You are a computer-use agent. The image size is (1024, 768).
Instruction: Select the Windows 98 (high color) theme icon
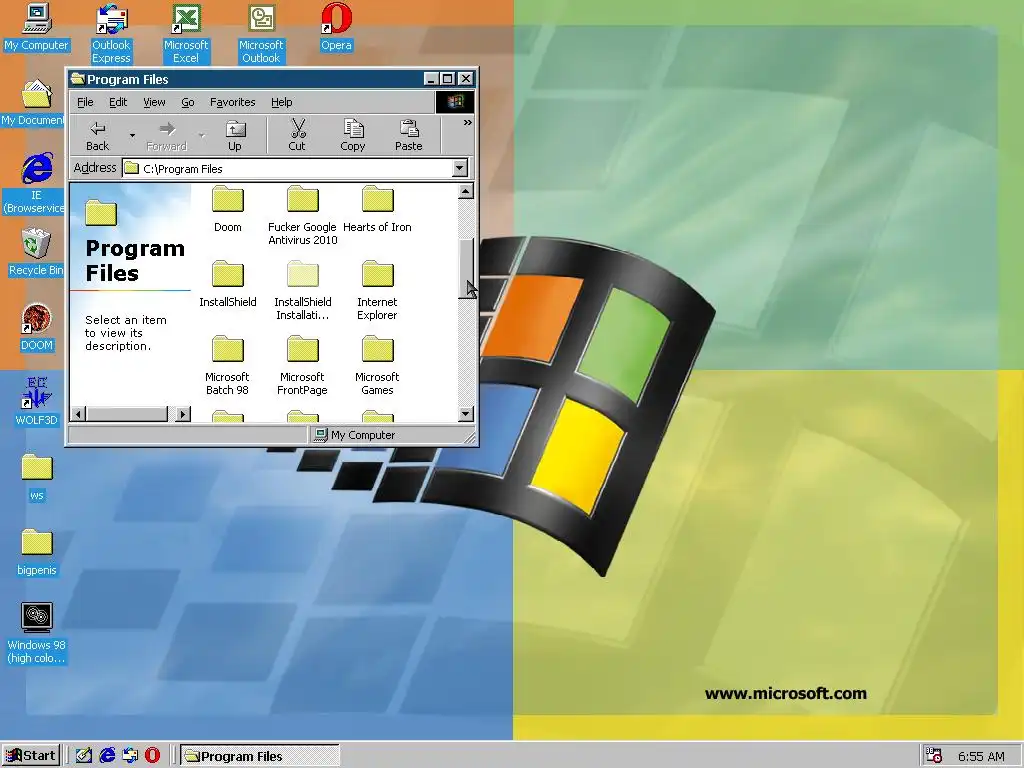pos(37,633)
